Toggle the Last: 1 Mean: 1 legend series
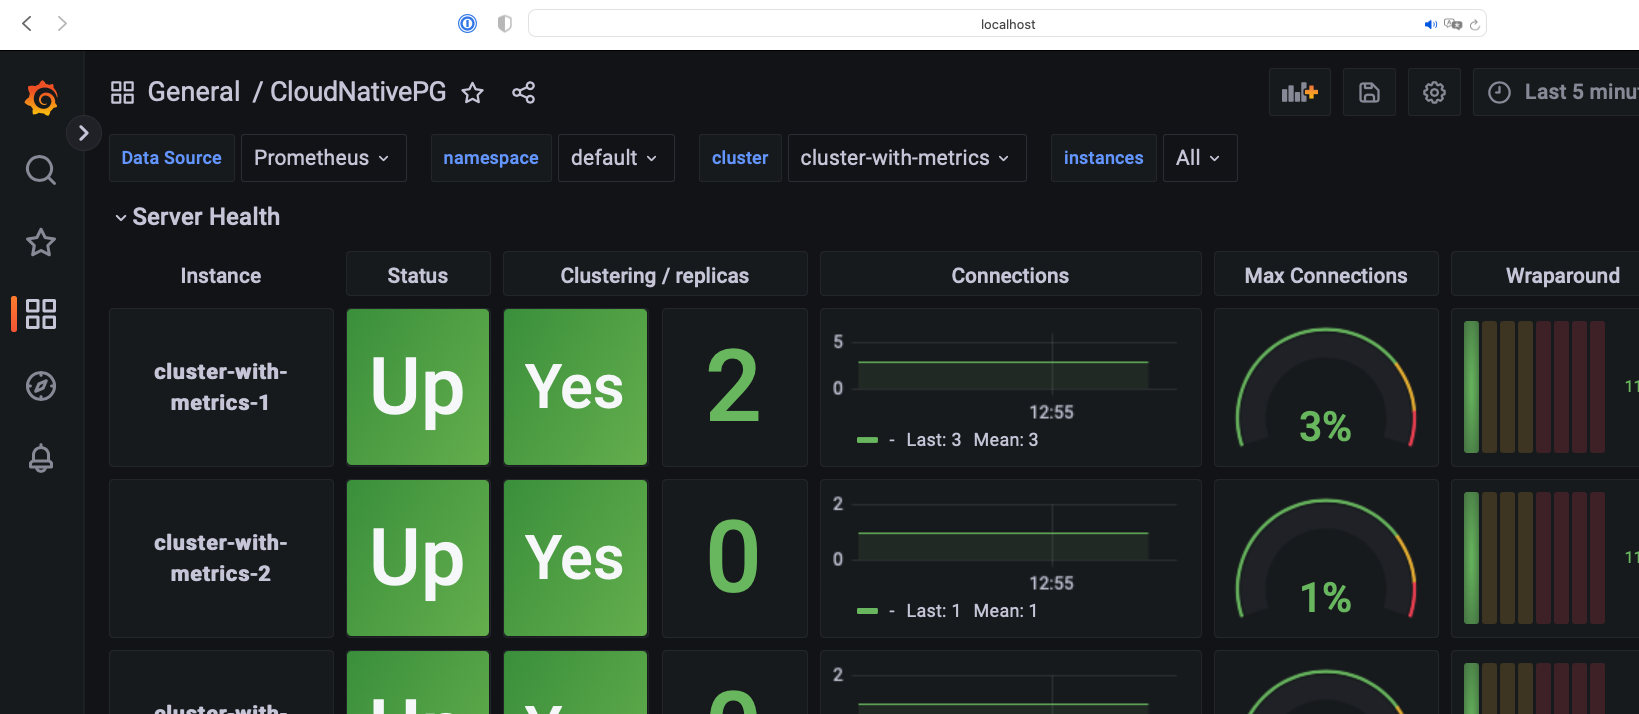 (948, 611)
